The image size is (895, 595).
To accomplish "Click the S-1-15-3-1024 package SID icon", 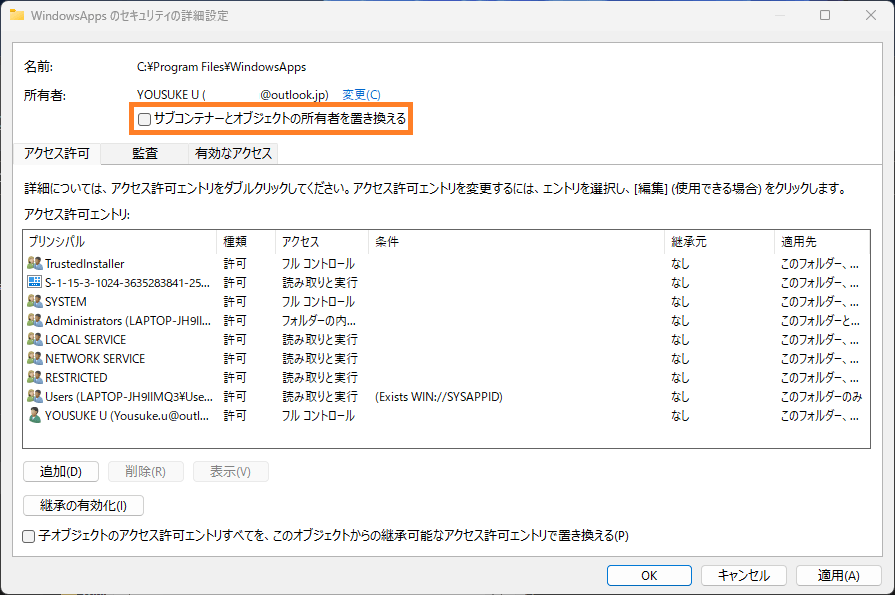I will click(35, 282).
